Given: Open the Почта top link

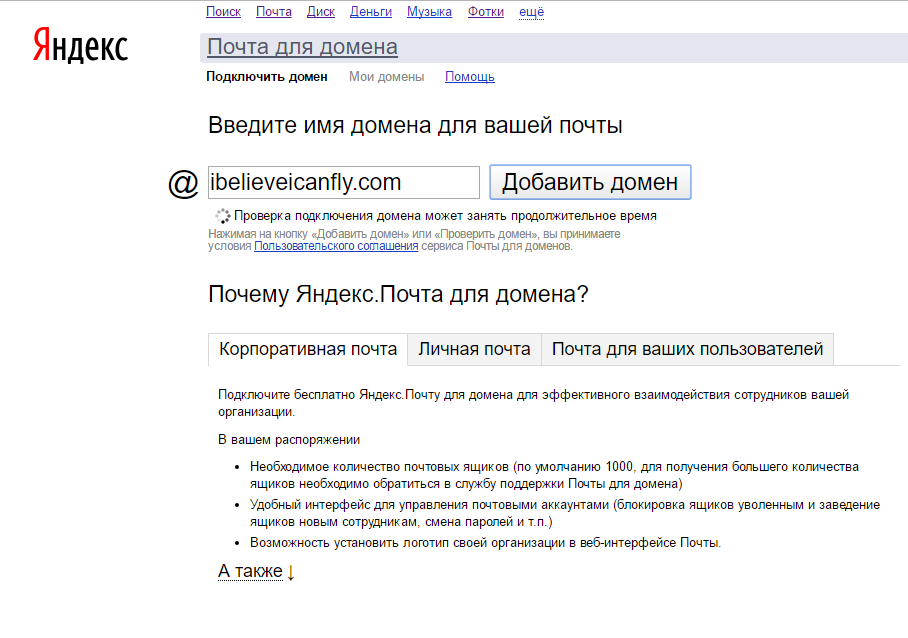Looking at the screenshot, I should [x=274, y=12].
